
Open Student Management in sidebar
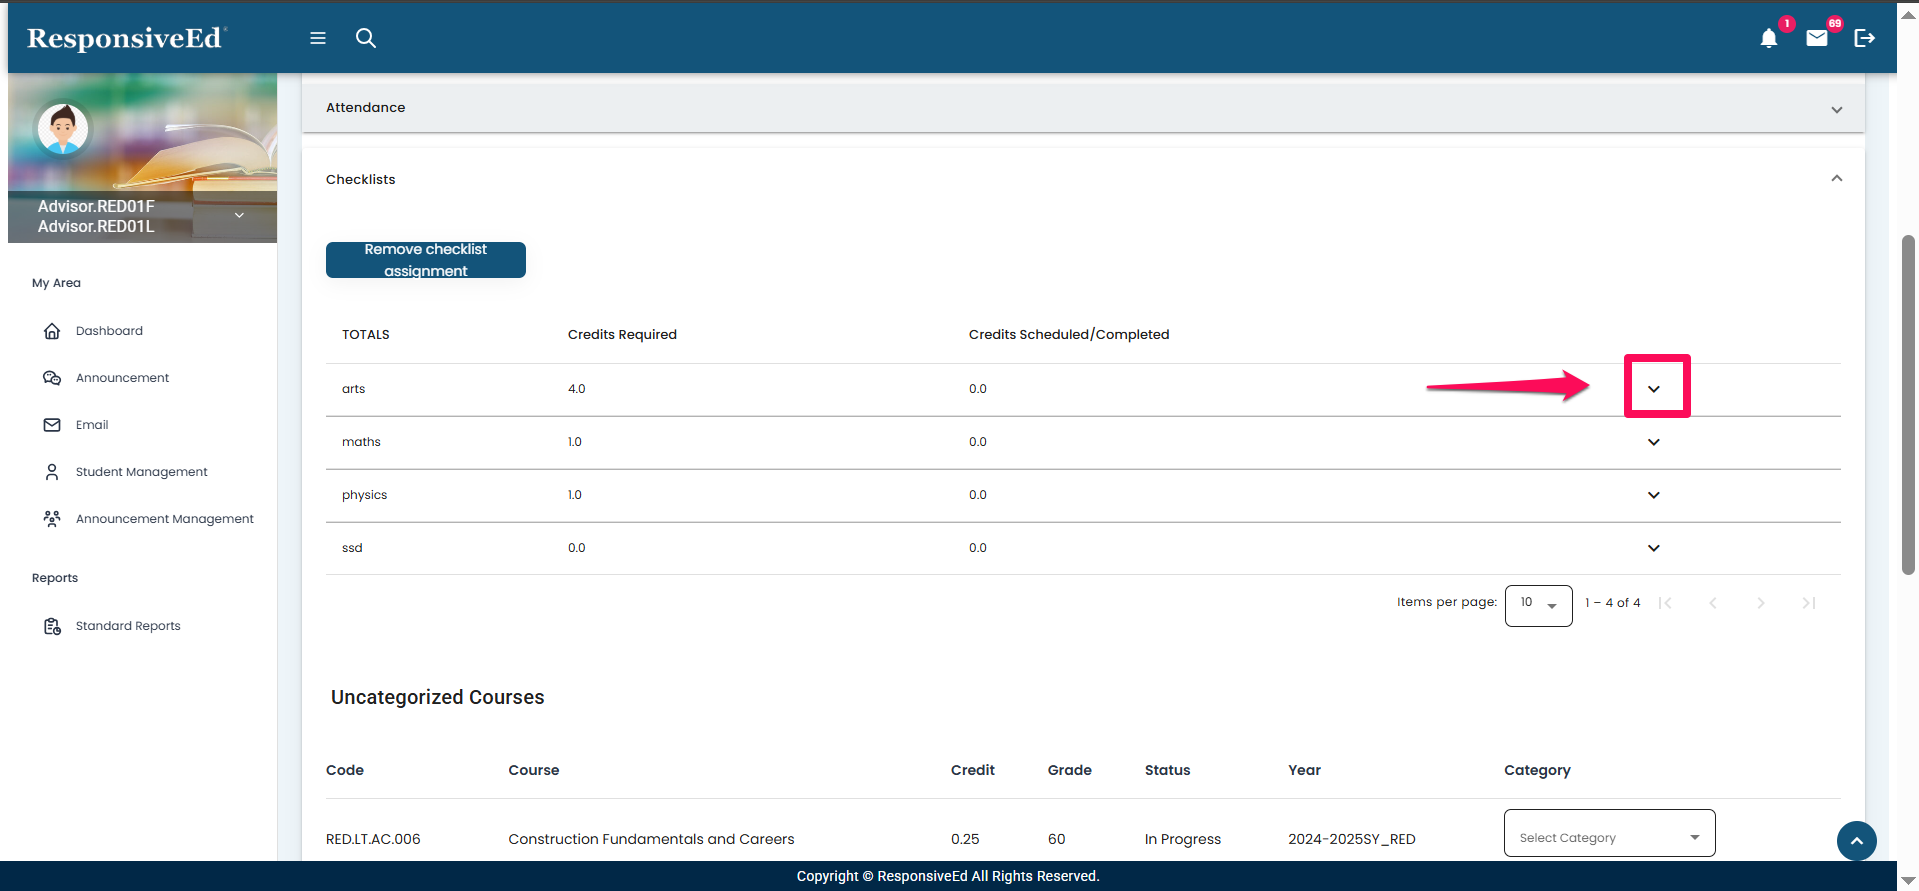pos(141,472)
